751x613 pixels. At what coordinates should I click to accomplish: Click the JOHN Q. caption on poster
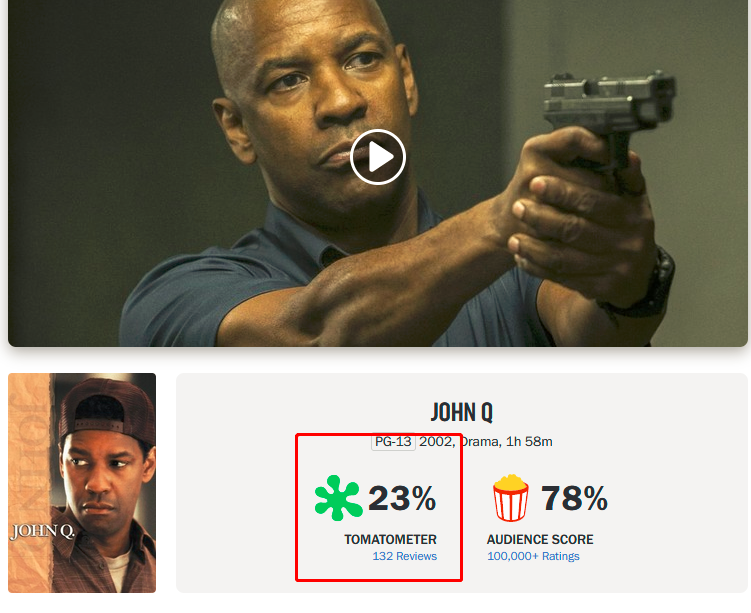tap(43, 532)
